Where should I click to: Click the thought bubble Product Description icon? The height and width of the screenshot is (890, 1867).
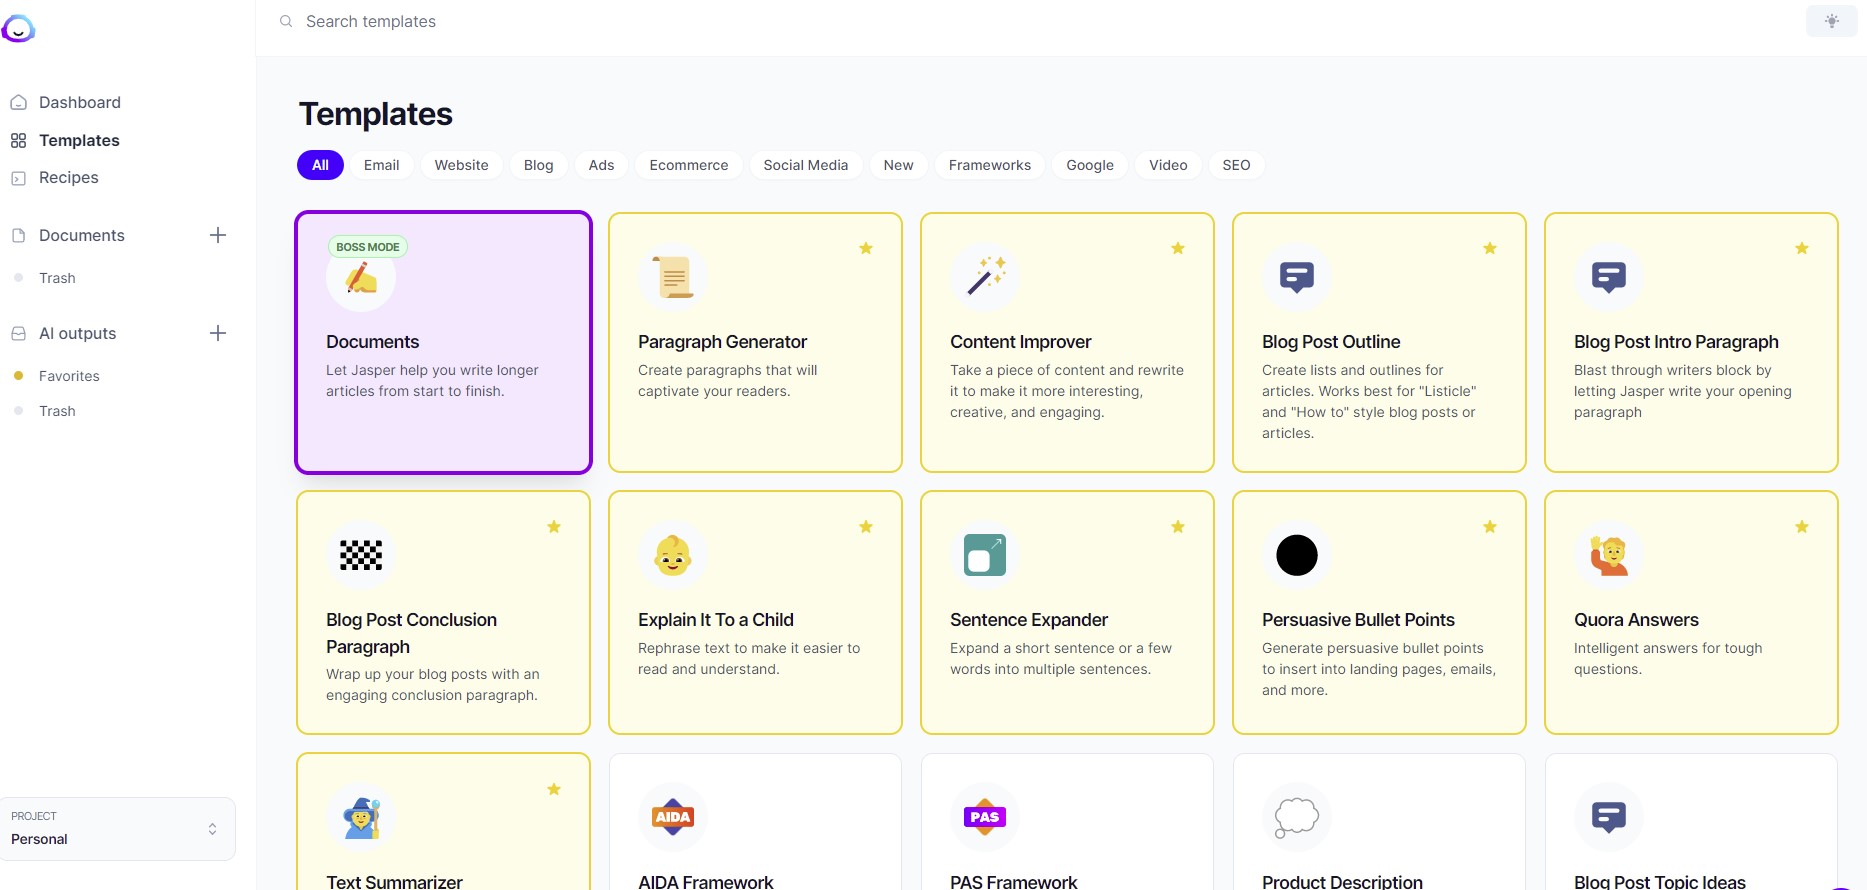1297,817
